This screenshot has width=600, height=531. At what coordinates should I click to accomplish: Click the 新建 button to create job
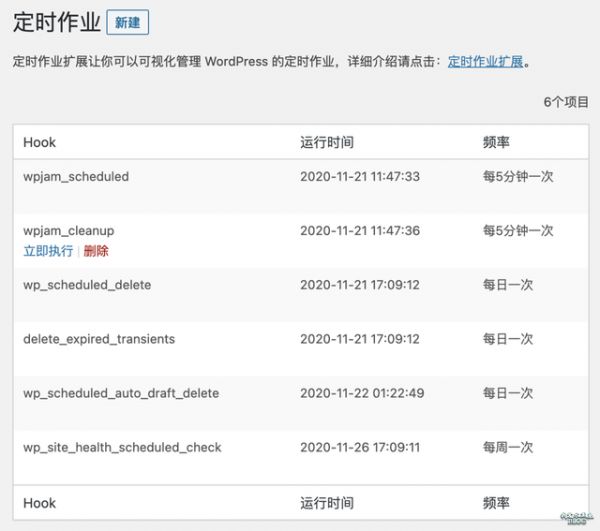click(x=127, y=22)
